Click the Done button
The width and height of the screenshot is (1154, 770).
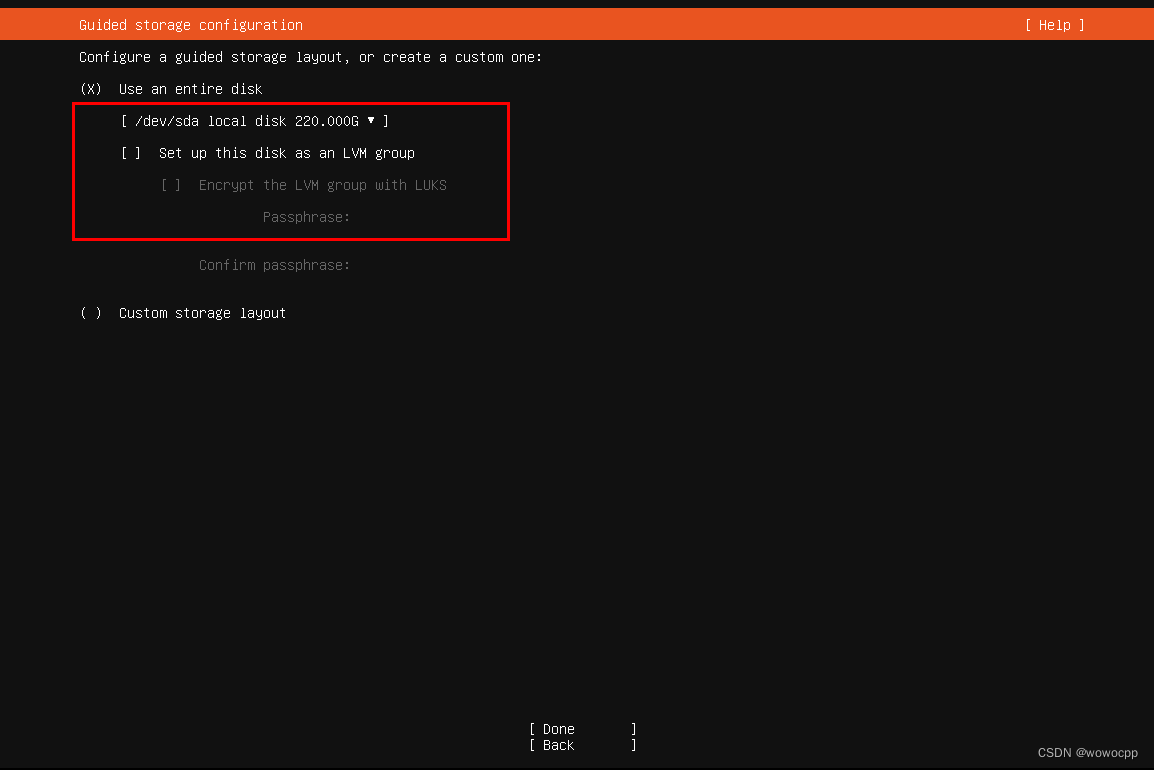[582, 729]
